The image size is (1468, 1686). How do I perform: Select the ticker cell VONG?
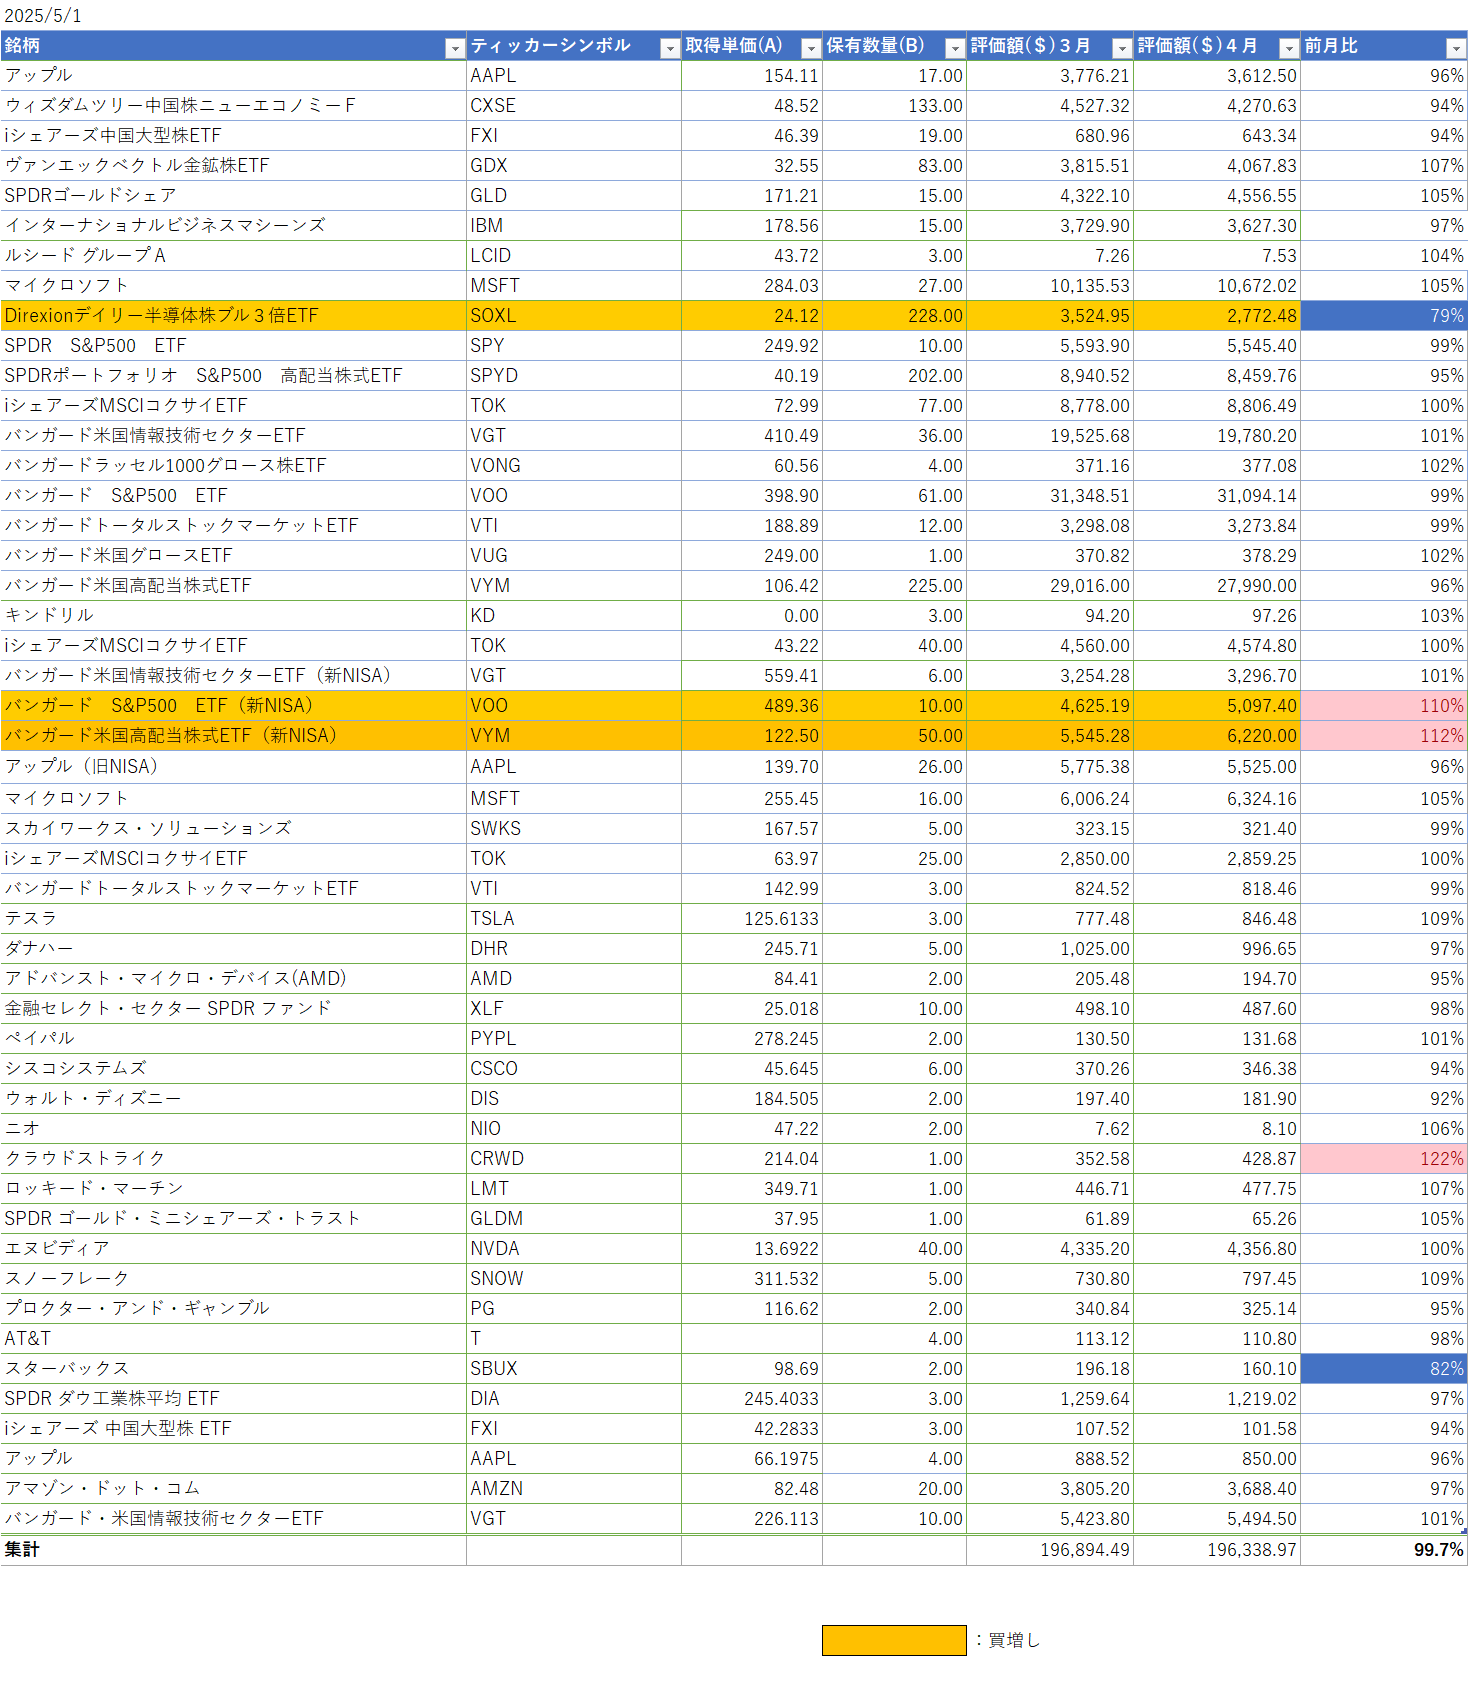(574, 466)
